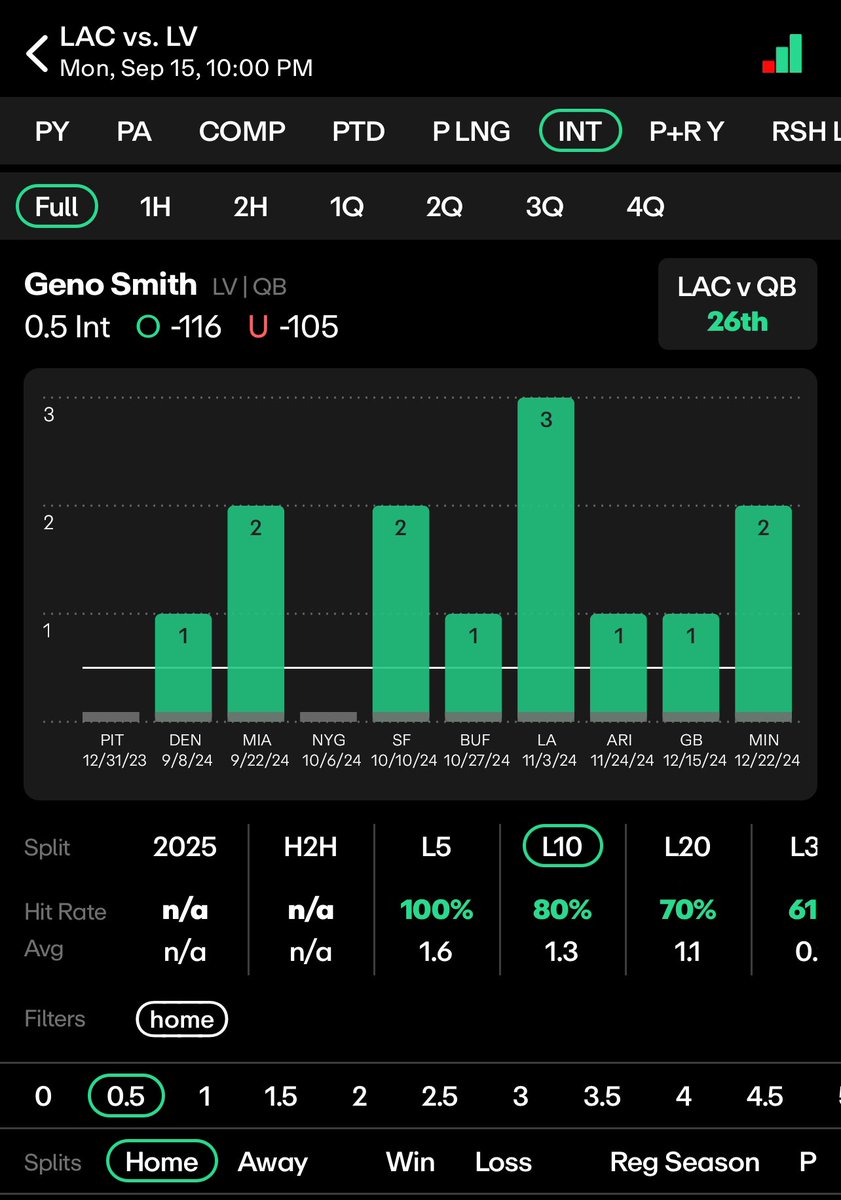The height and width of the screenshot is (1200, 841).
Task: Select the 0.5 line value
Action: click(x=126, y=1096)
